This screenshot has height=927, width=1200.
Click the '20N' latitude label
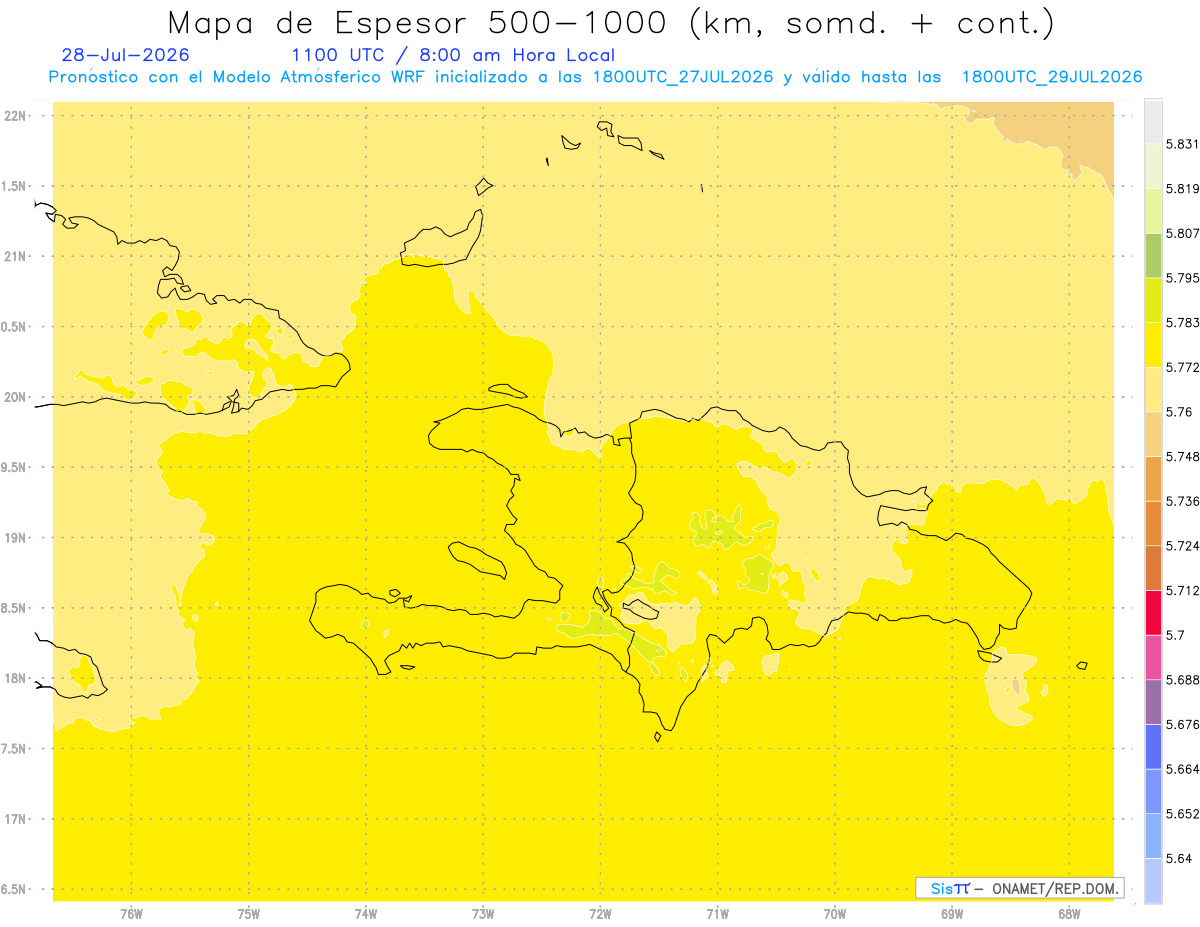(16, 397)
